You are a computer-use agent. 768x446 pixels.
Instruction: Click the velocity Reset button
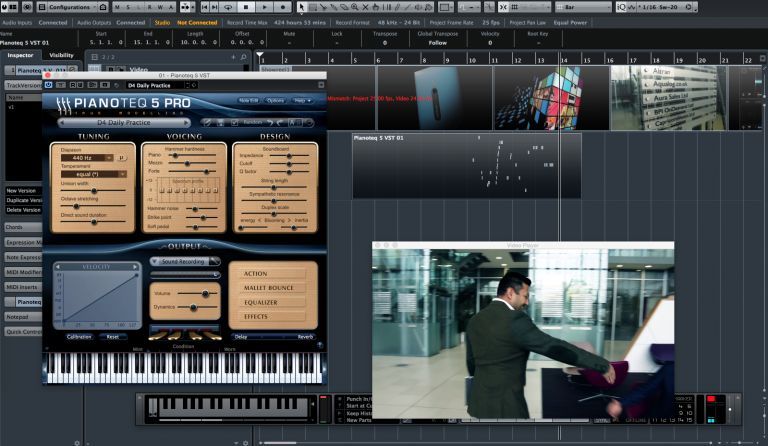coord(113,337)
